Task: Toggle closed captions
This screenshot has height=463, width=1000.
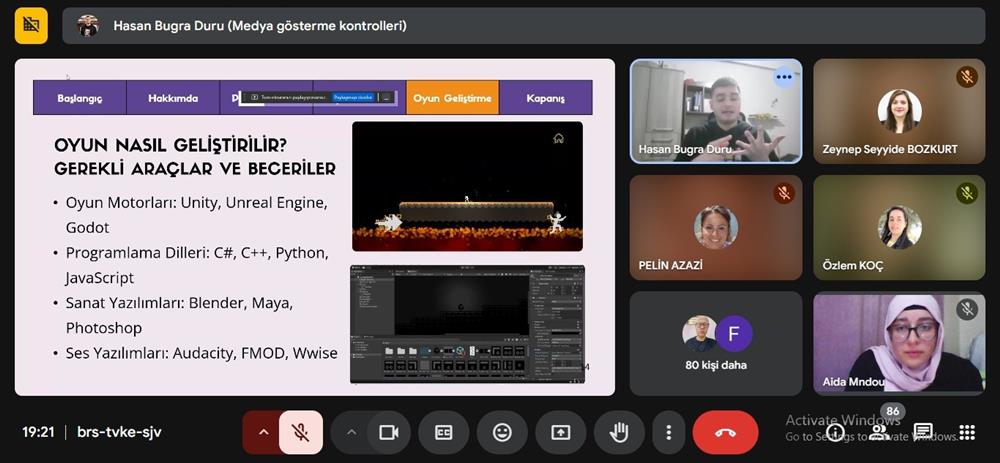Action: tap(443, 432)
